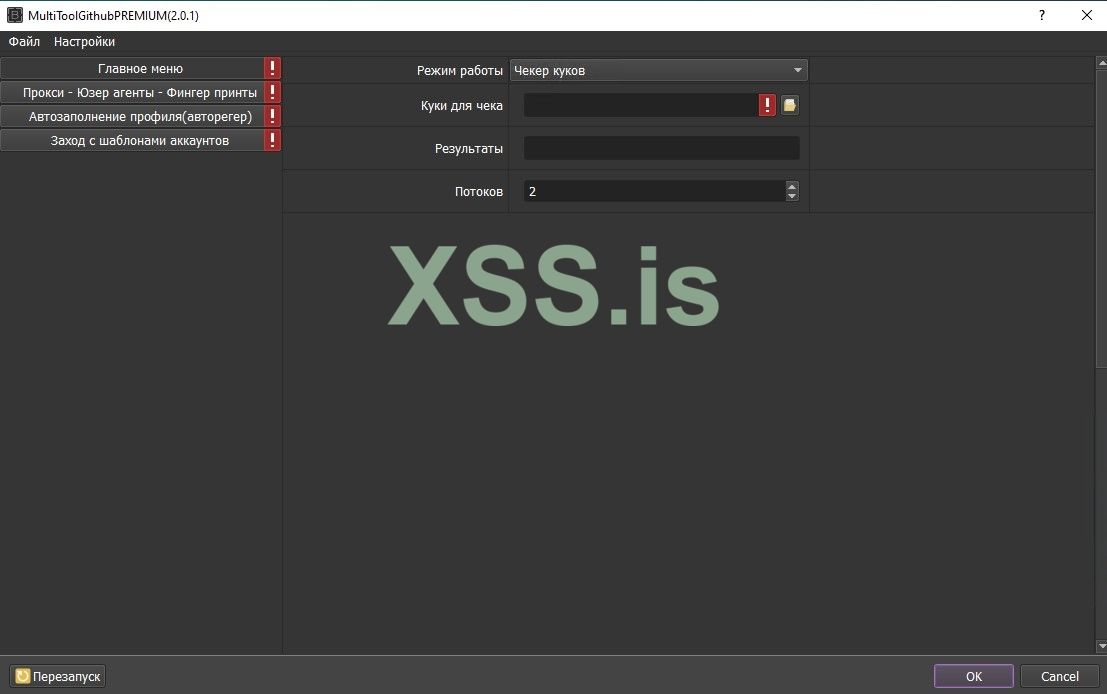This screenshot has width=1107, height=694.
Task: Open Прокси - Юзер агенты - Фингер принты section
Action: point(132,92)
